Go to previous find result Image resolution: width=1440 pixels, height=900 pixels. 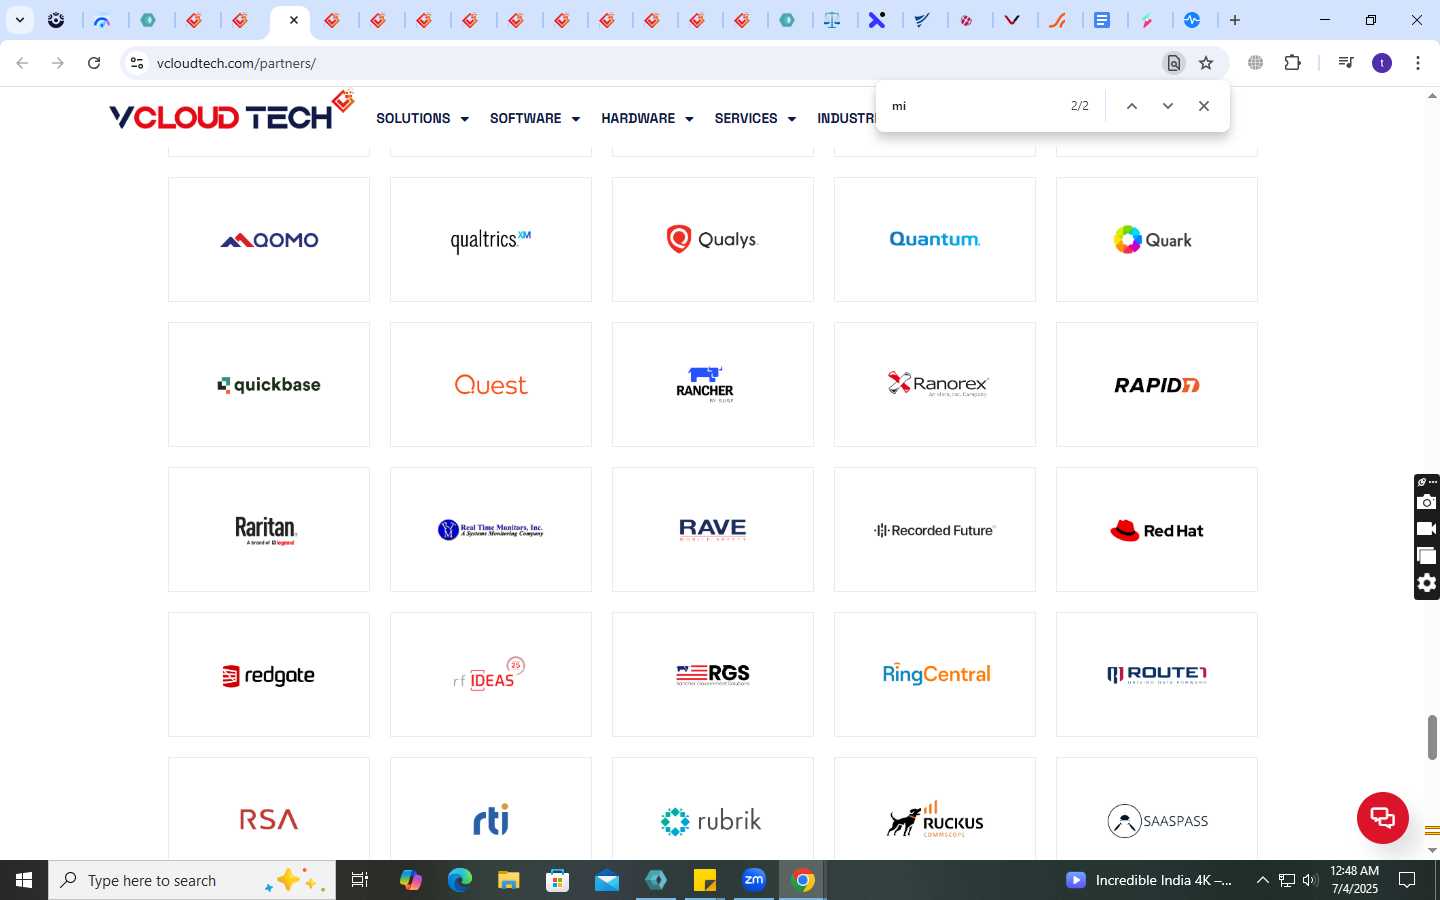(1132, 106)
